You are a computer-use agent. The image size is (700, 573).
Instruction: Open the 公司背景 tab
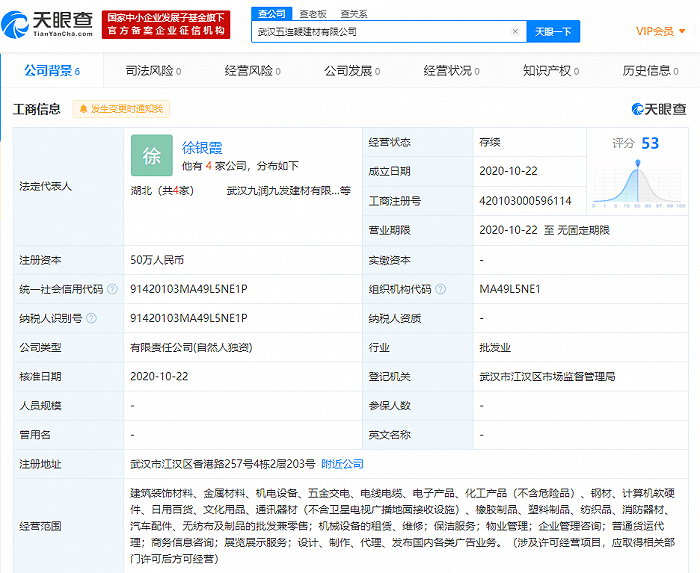(x=52, y=71)
